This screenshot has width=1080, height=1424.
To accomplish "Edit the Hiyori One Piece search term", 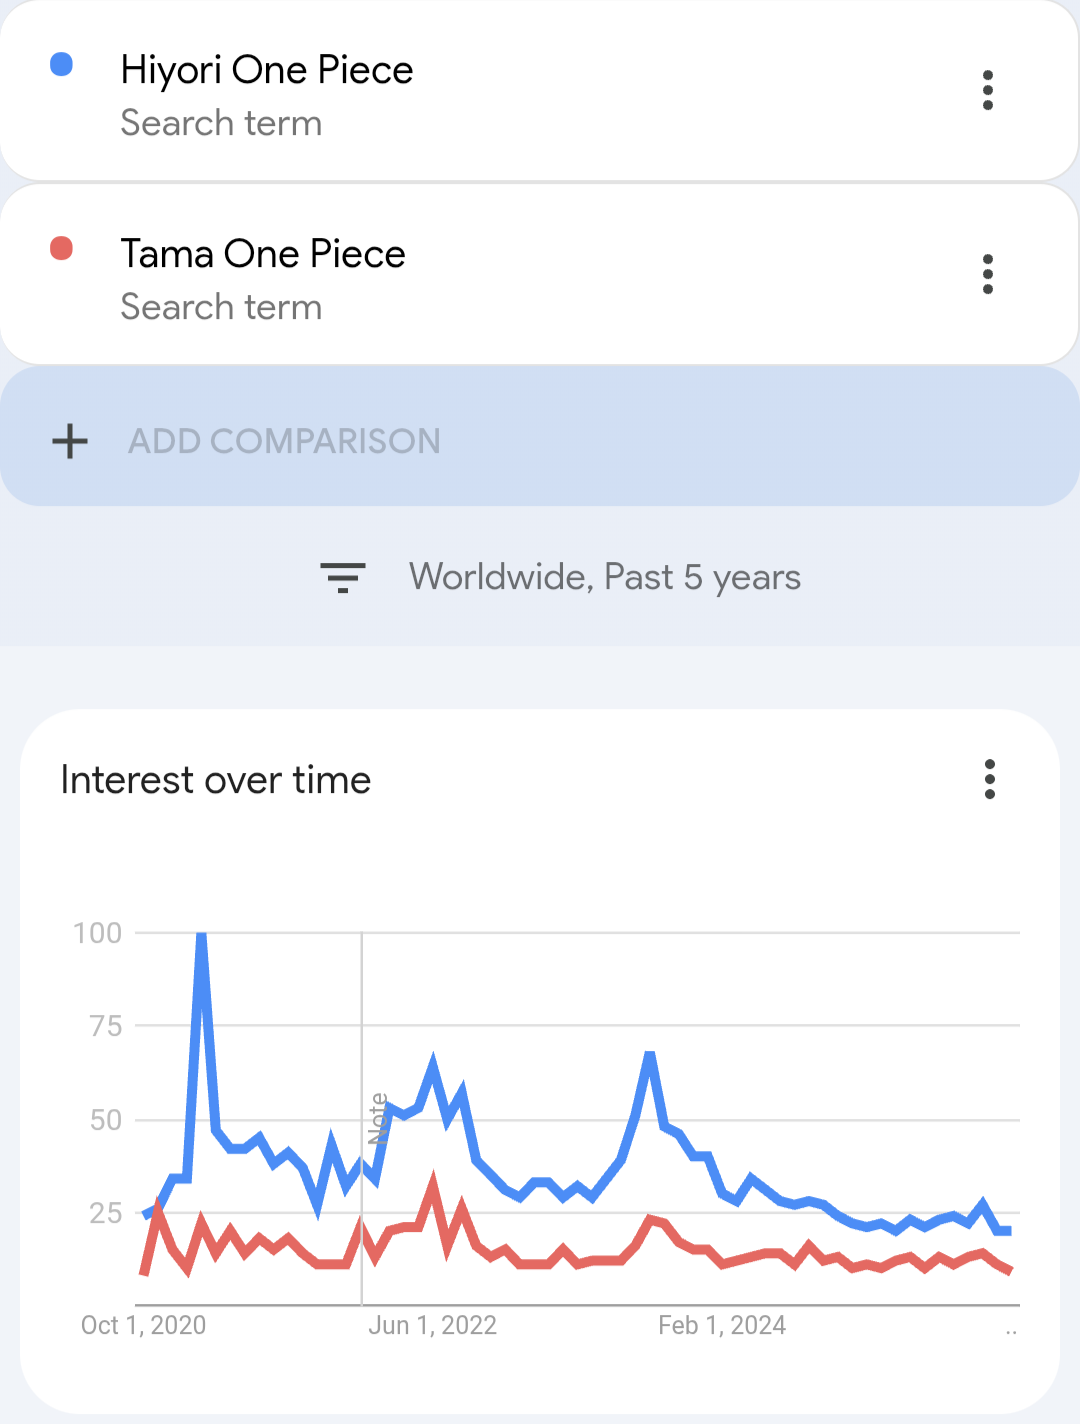I will [266, 70].
